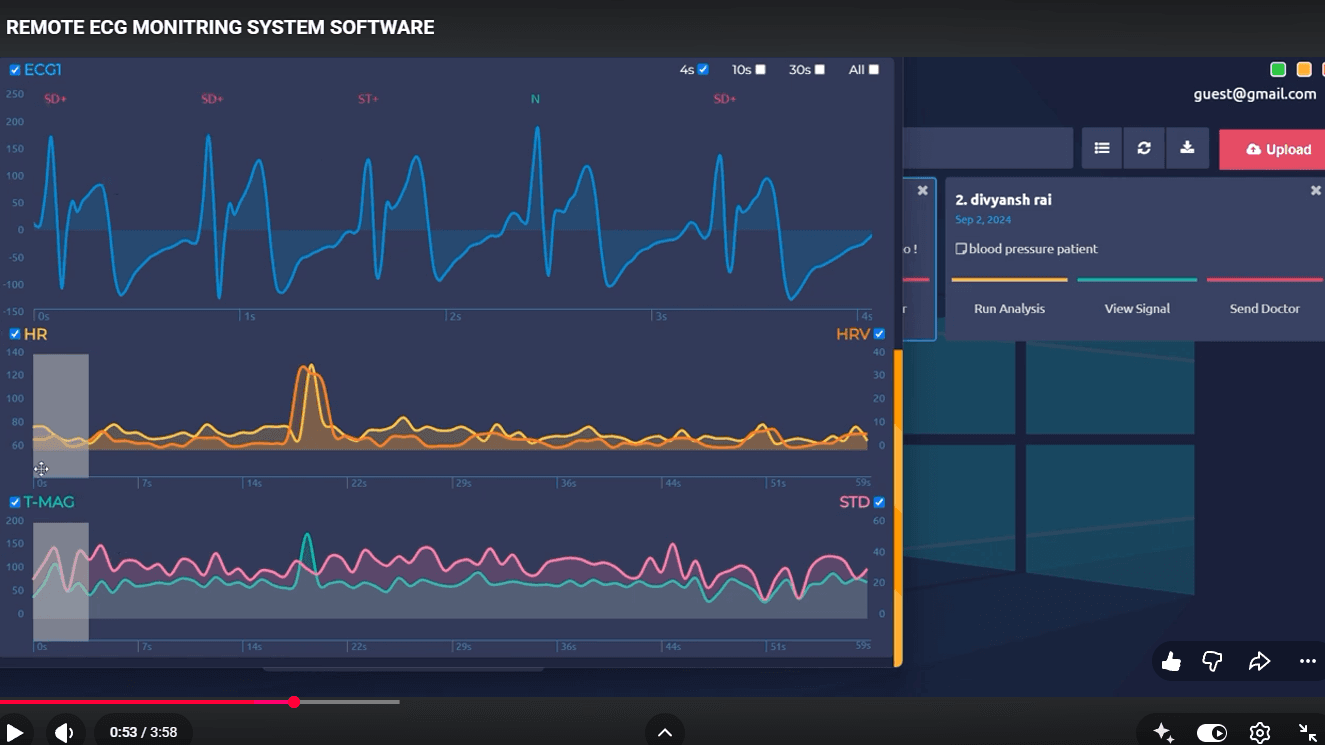Viewport: 1325px width, 745px height.
Task: Click the share arrow icon
Action: [x=1259, y=661]
